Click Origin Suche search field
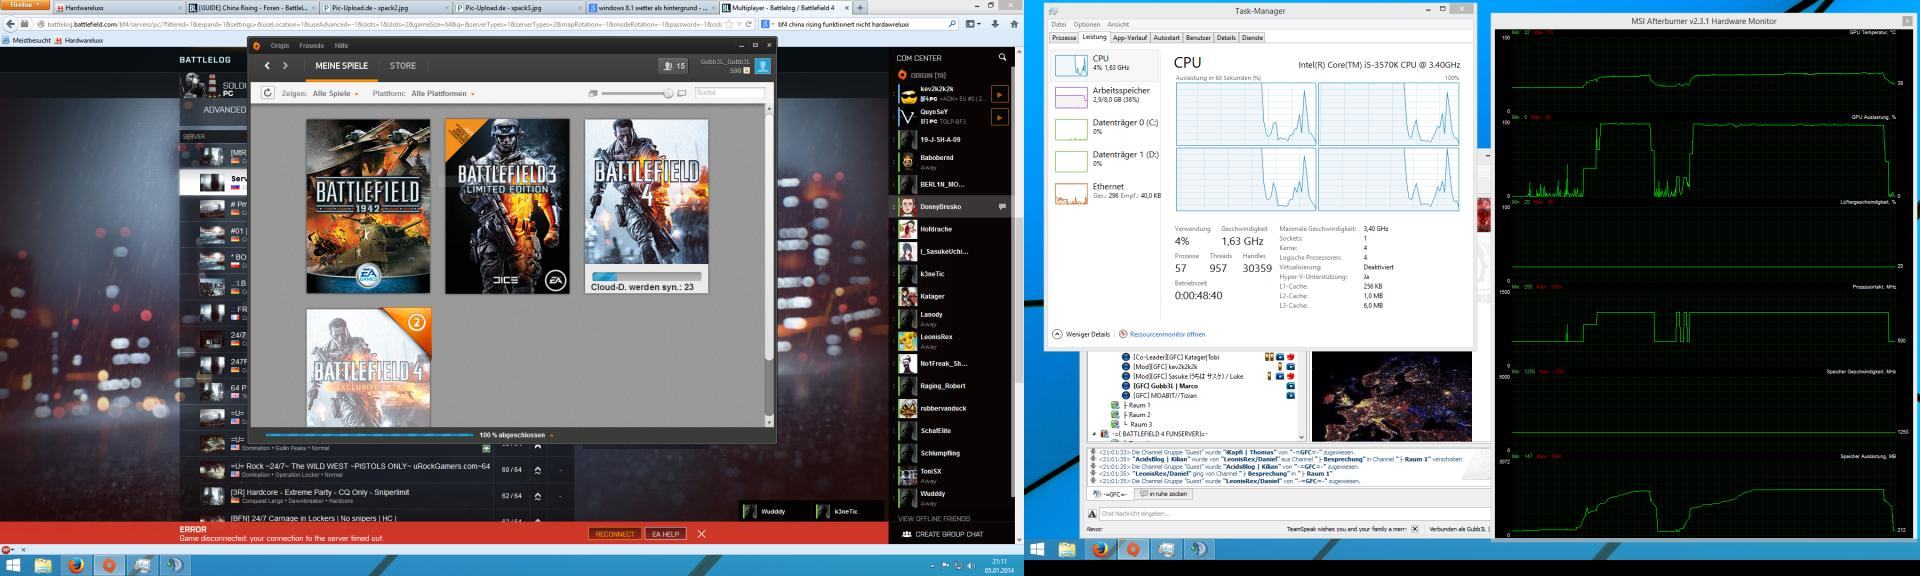Screen dimensions: 1920x576 (730, 93)
